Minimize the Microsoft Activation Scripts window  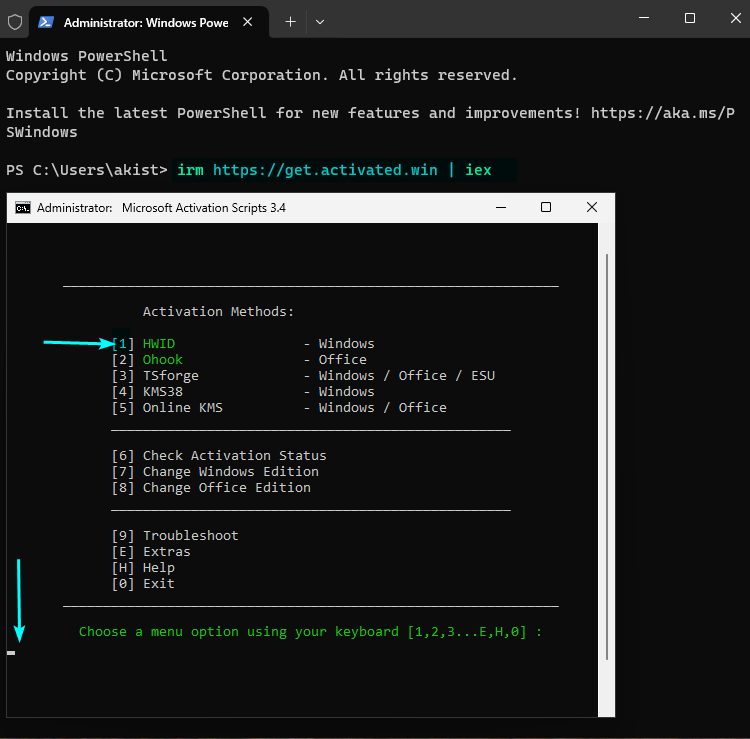pos(501,208)
